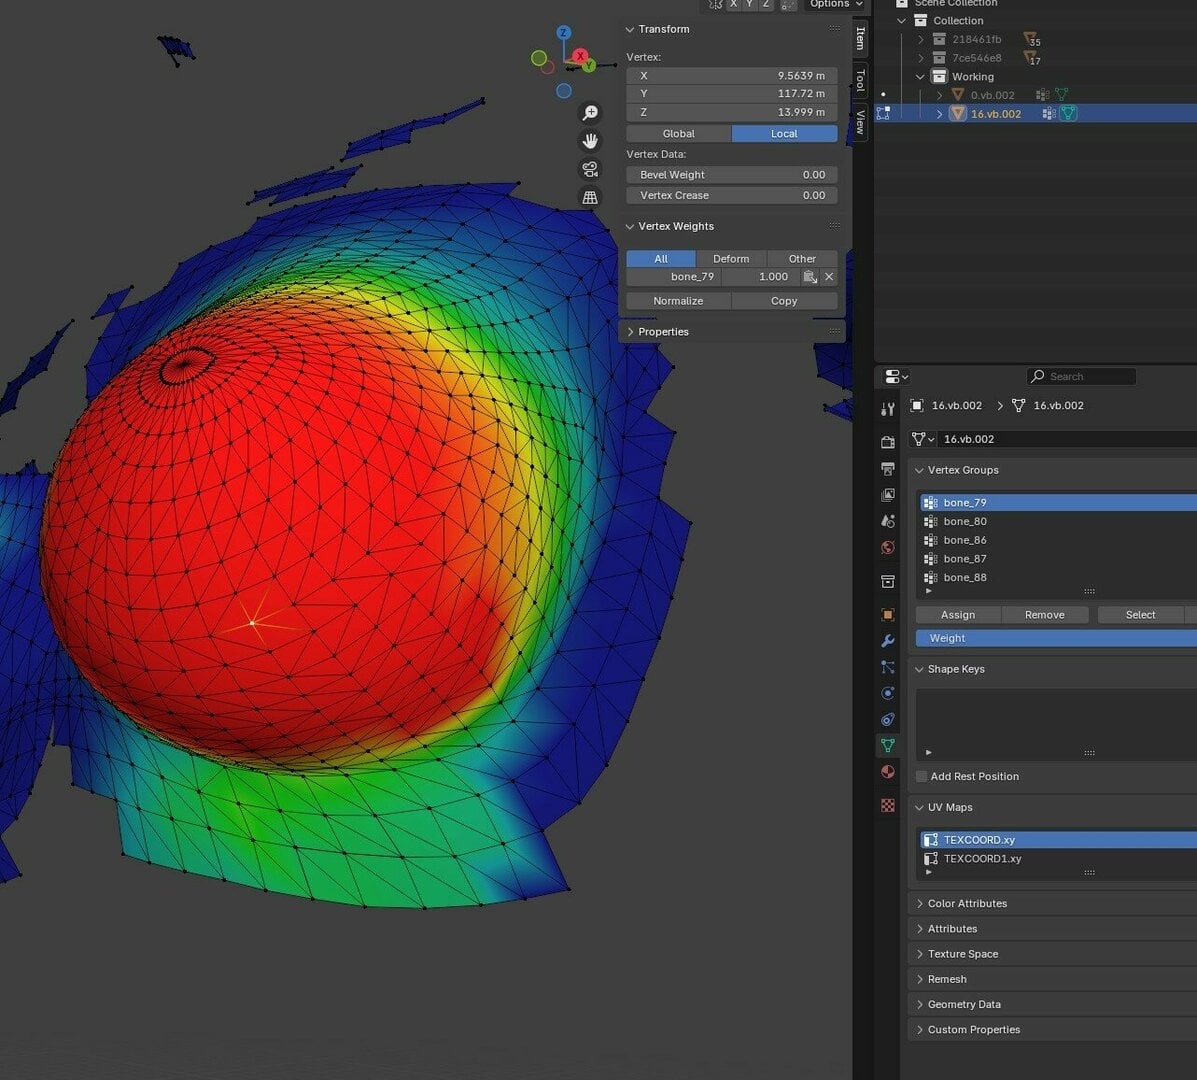Open the Texture properties checker icon
Viewport: 1197px width, 1080px height.
tap(888, 805)
